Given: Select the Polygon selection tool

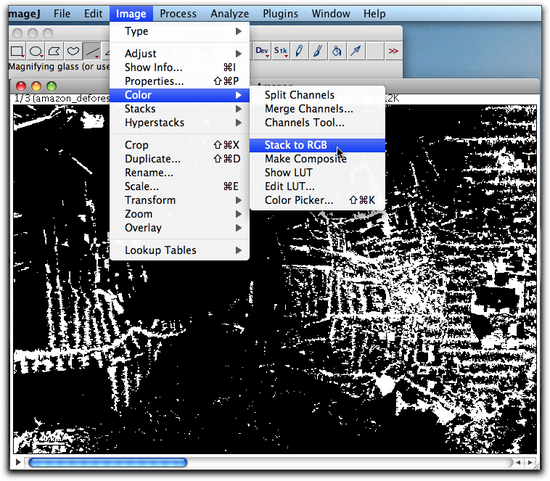Looking at the screenshot, I should [x=54, y=51].
